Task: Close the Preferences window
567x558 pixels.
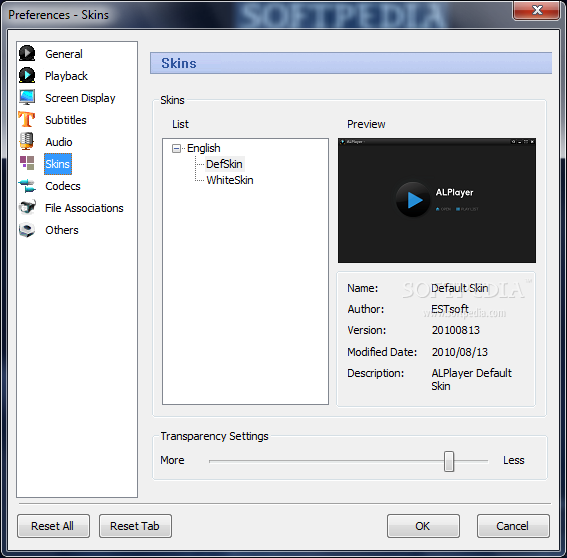Action: (537, 10)
